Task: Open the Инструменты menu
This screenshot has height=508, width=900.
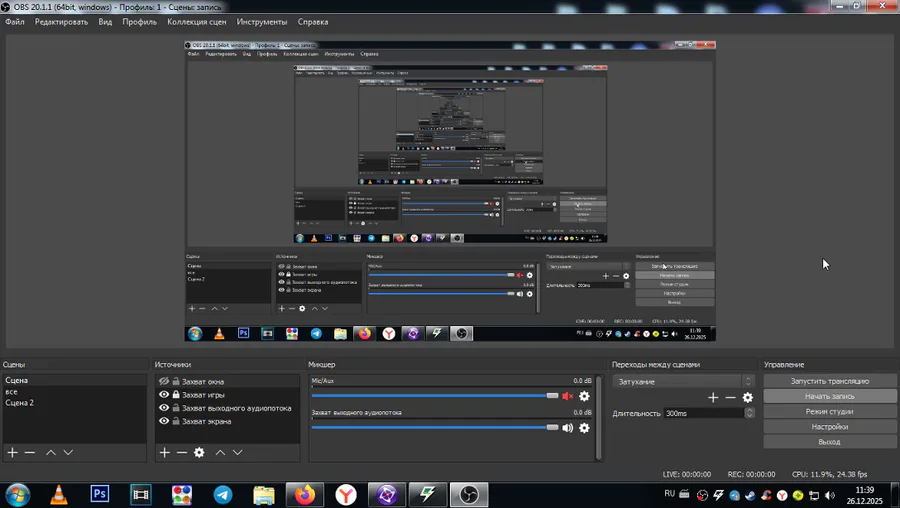Action: coord(262,22)
